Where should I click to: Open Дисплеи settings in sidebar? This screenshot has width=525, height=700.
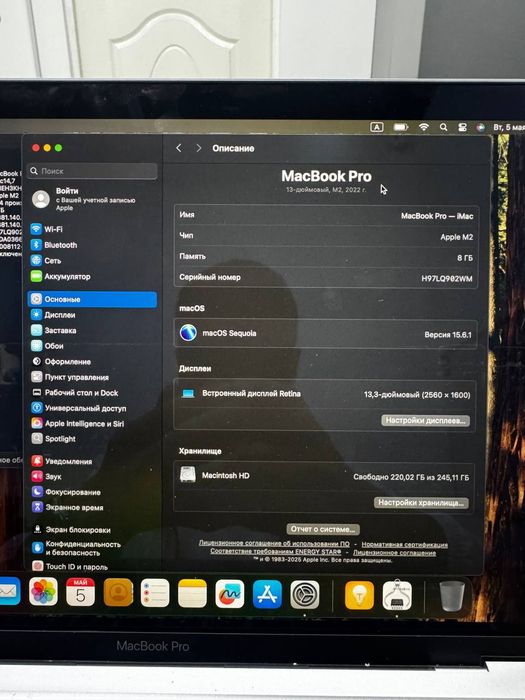(x=60, y=315)
